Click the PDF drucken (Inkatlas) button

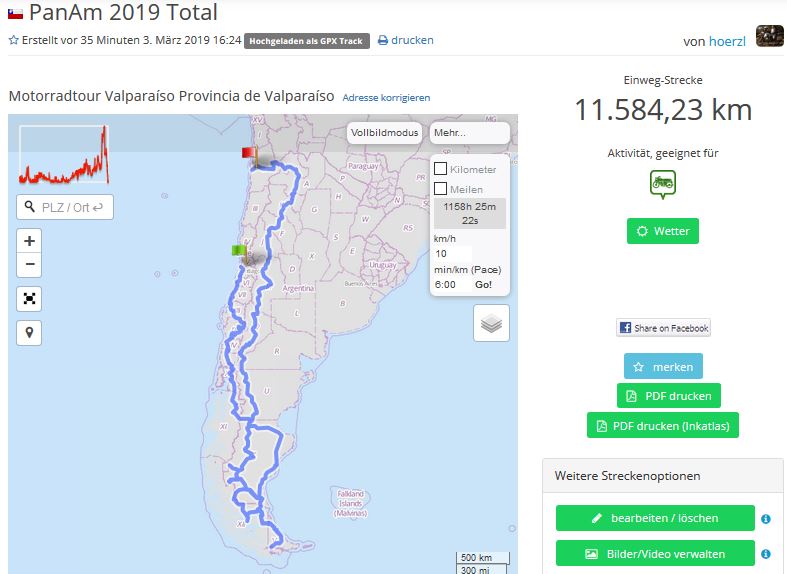(662, 425)
